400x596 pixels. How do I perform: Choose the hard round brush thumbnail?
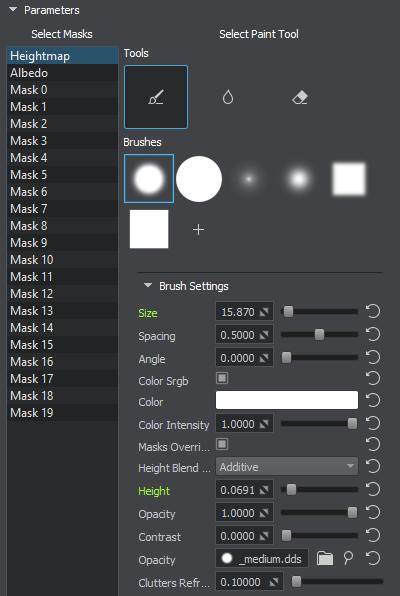coord(199,179)
